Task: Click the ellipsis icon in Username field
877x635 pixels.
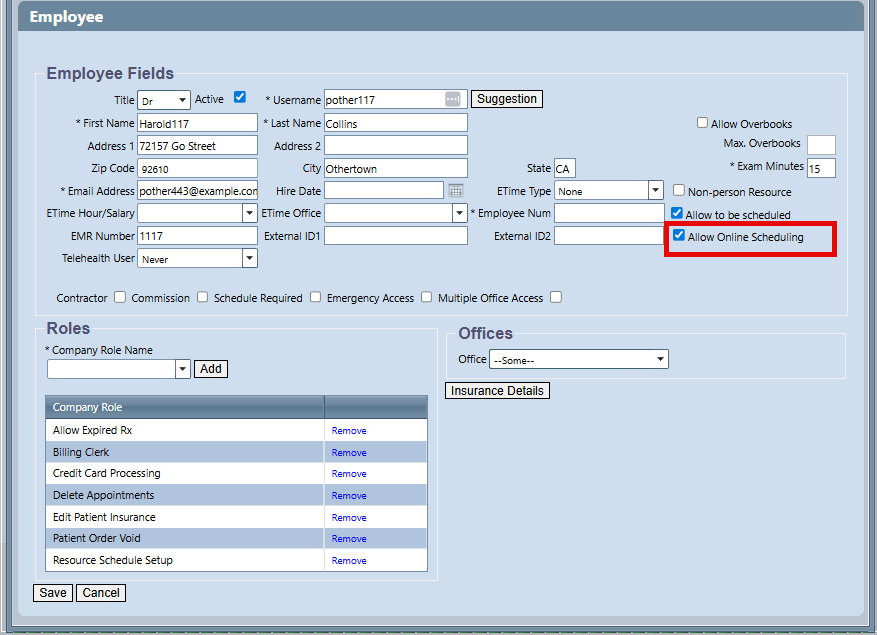Action: click(x=453, y=99)
